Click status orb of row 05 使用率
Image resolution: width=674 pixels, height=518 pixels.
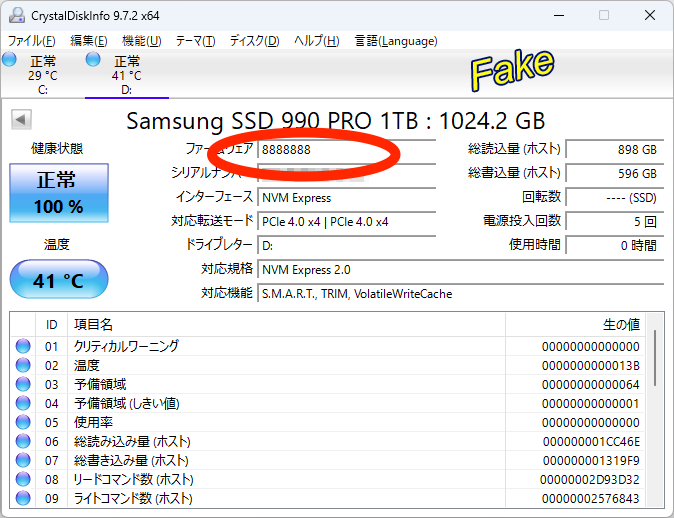point(23,422)
